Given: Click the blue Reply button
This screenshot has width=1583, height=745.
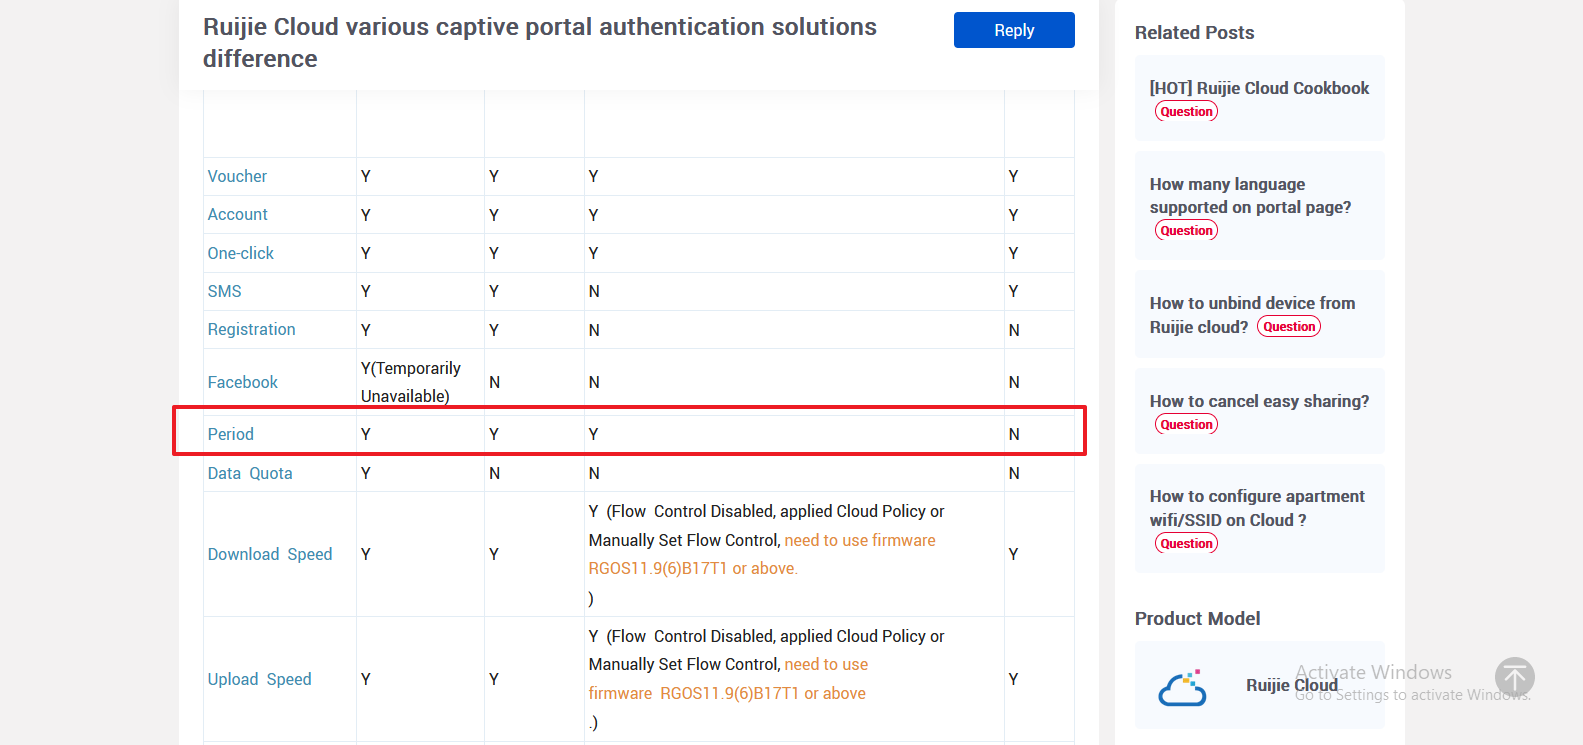Looking at the screenshot, I should pos(1014,30).
